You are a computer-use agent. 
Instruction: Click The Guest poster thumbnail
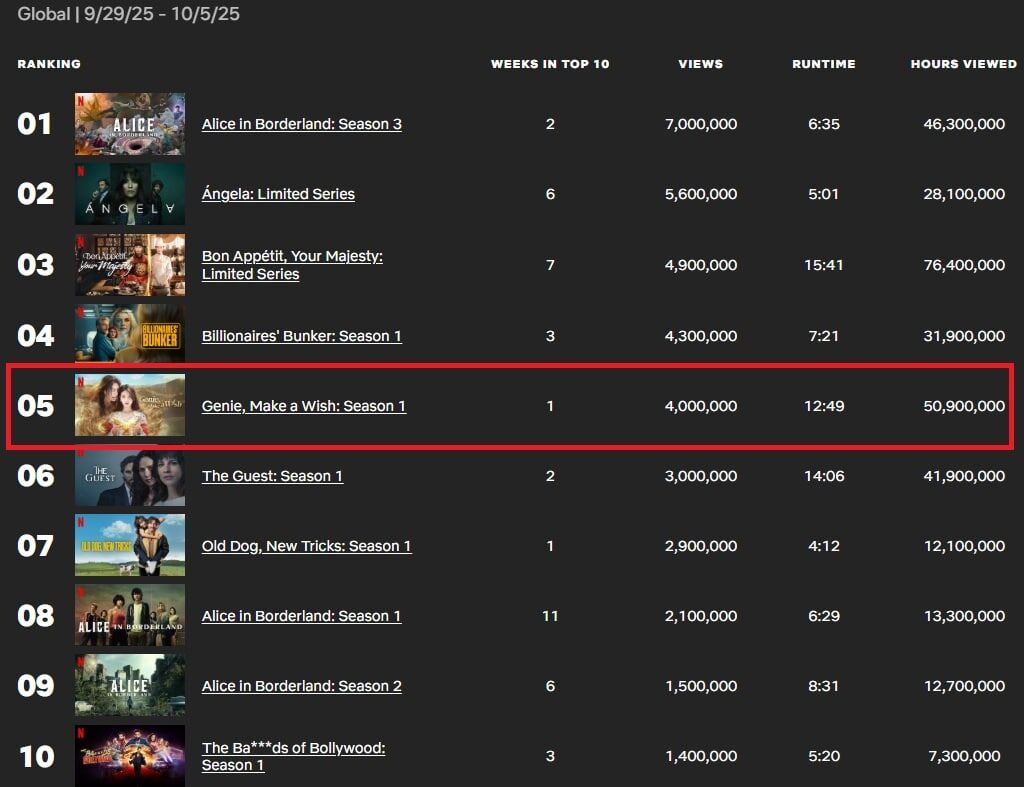pyautogui.click(x=129, y=475)
